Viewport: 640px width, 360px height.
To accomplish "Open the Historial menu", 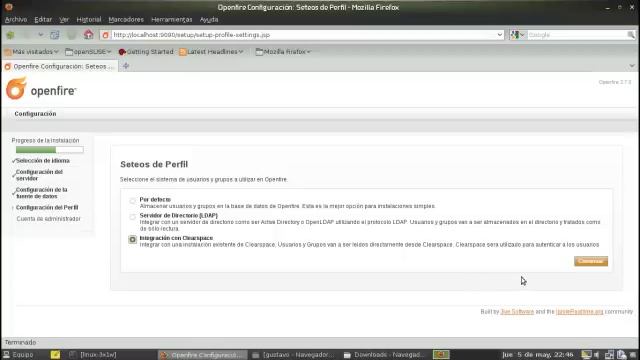I will point(89,20).
